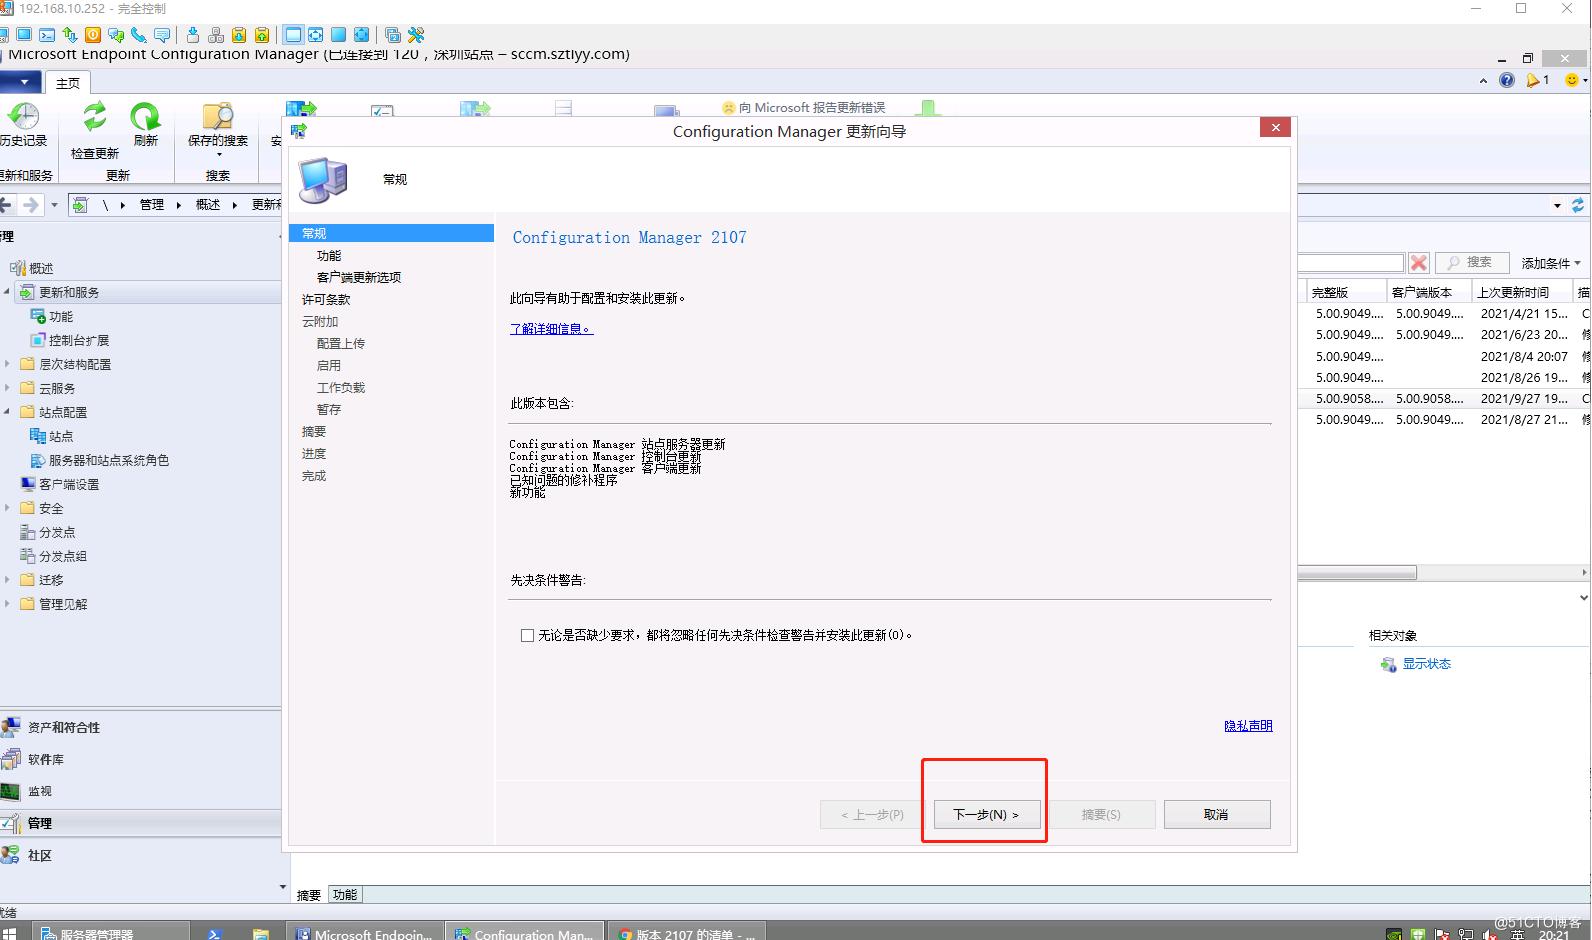The height and width of the screenshot is (940, 1592).
Task: Sort by 上次更新时间 column header
Action: [x=1522, y=292]
